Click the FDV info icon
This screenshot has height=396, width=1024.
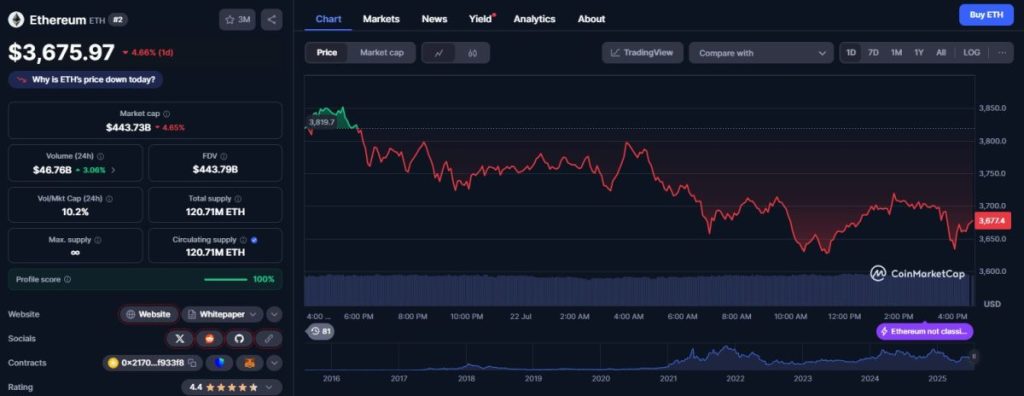[x=224, y=157]
